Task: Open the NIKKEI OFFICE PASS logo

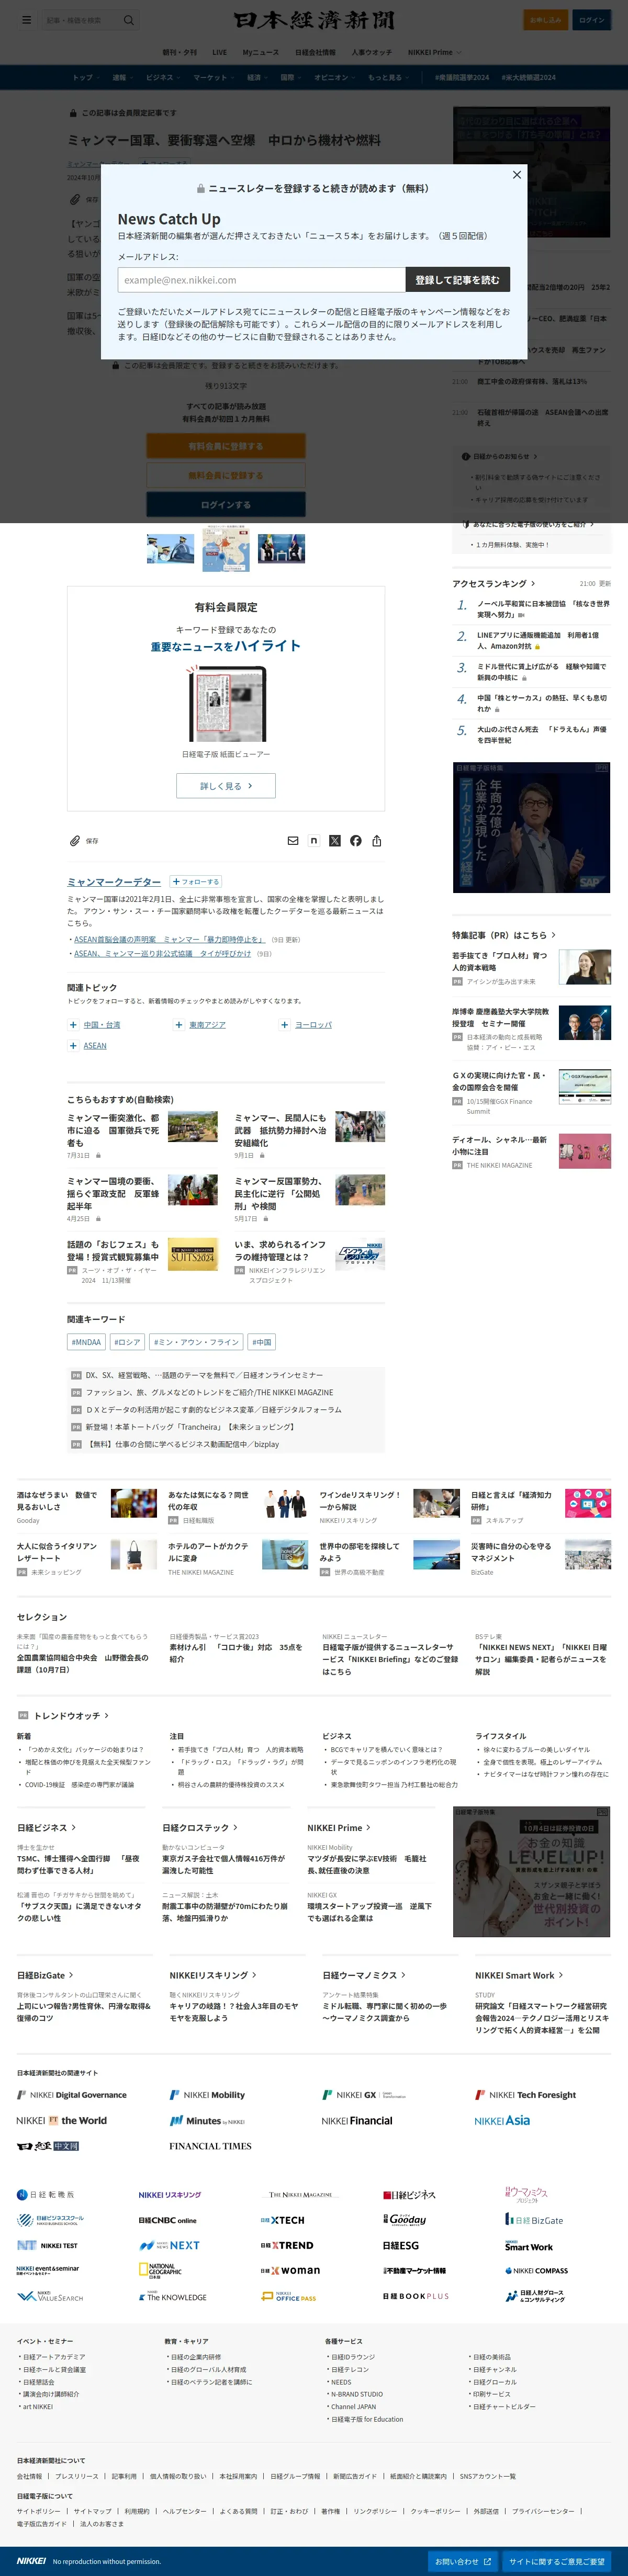Action: pos(288,2297)
